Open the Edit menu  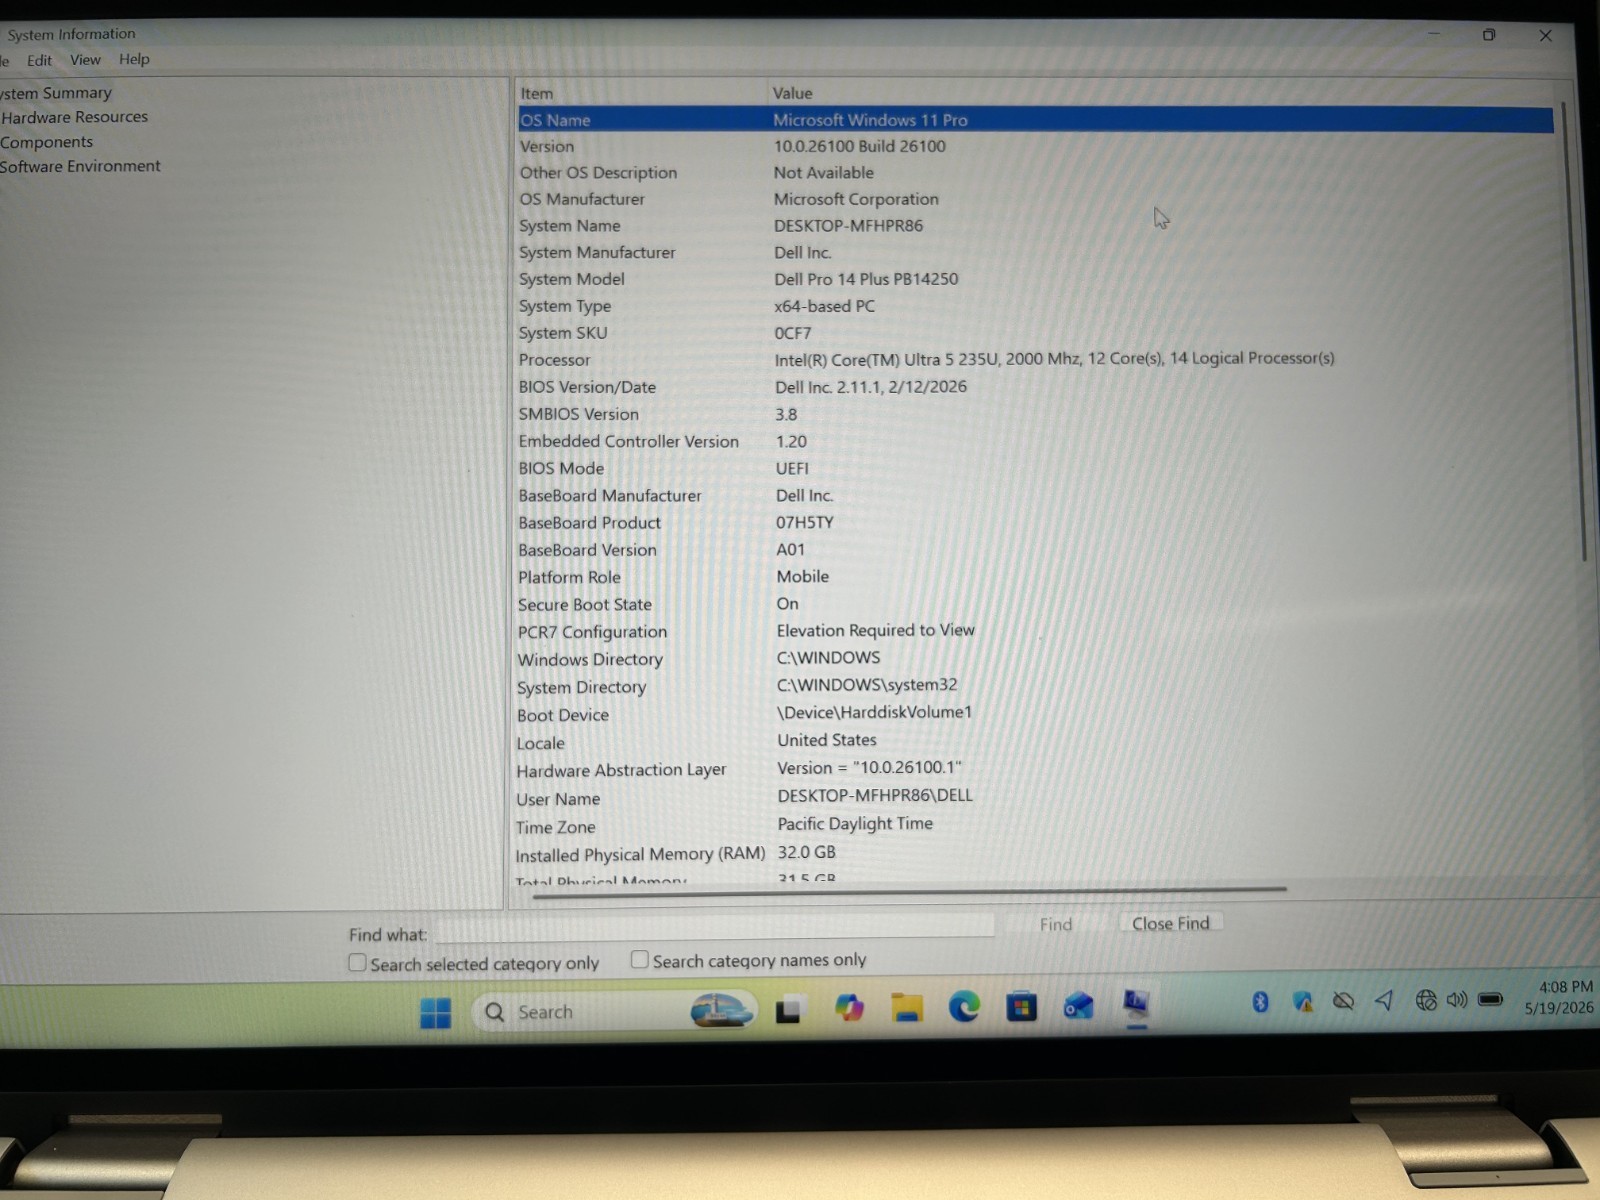point(39,60)
